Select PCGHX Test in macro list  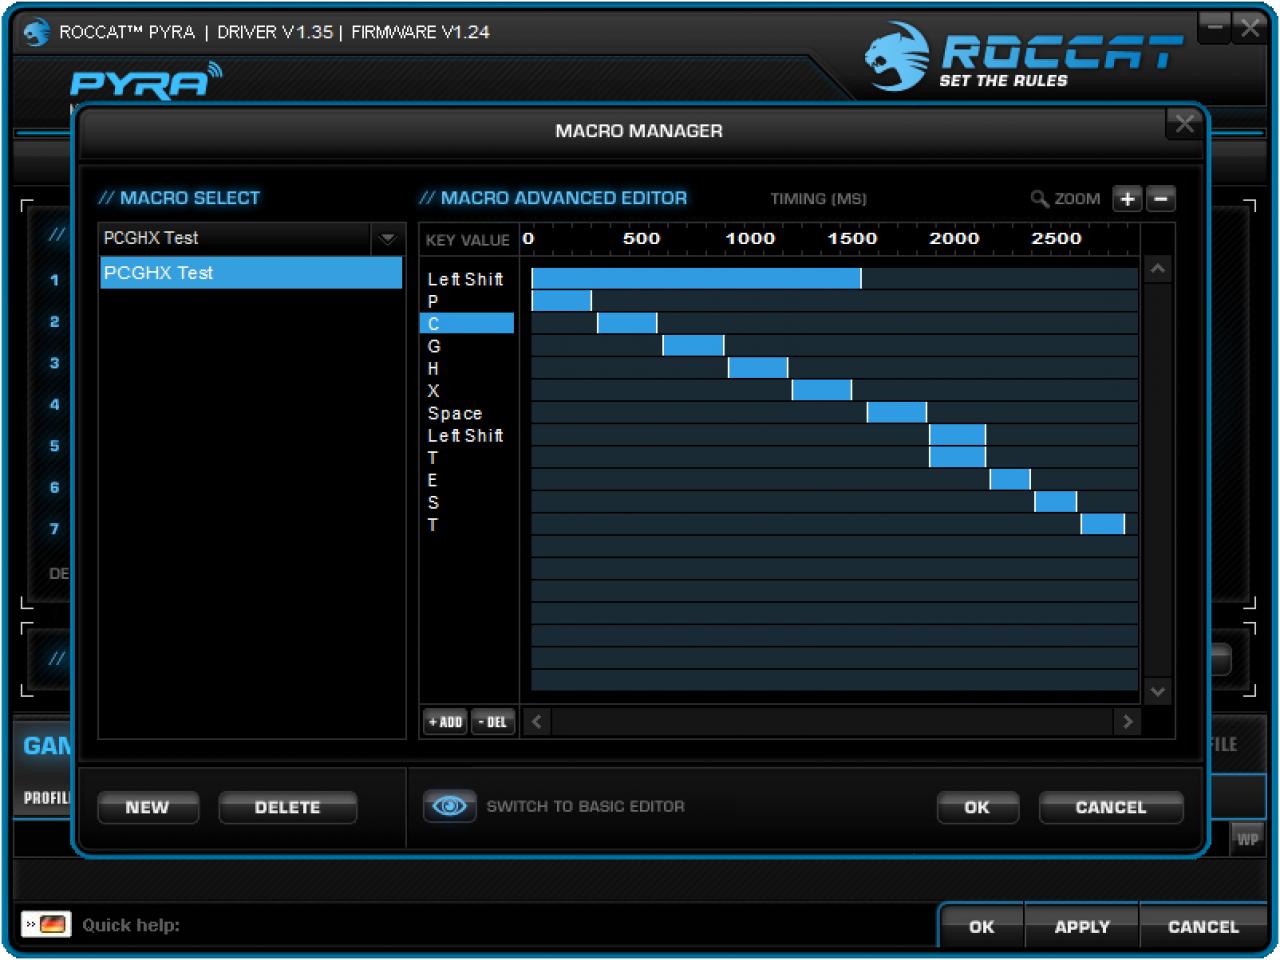[251, 273]
